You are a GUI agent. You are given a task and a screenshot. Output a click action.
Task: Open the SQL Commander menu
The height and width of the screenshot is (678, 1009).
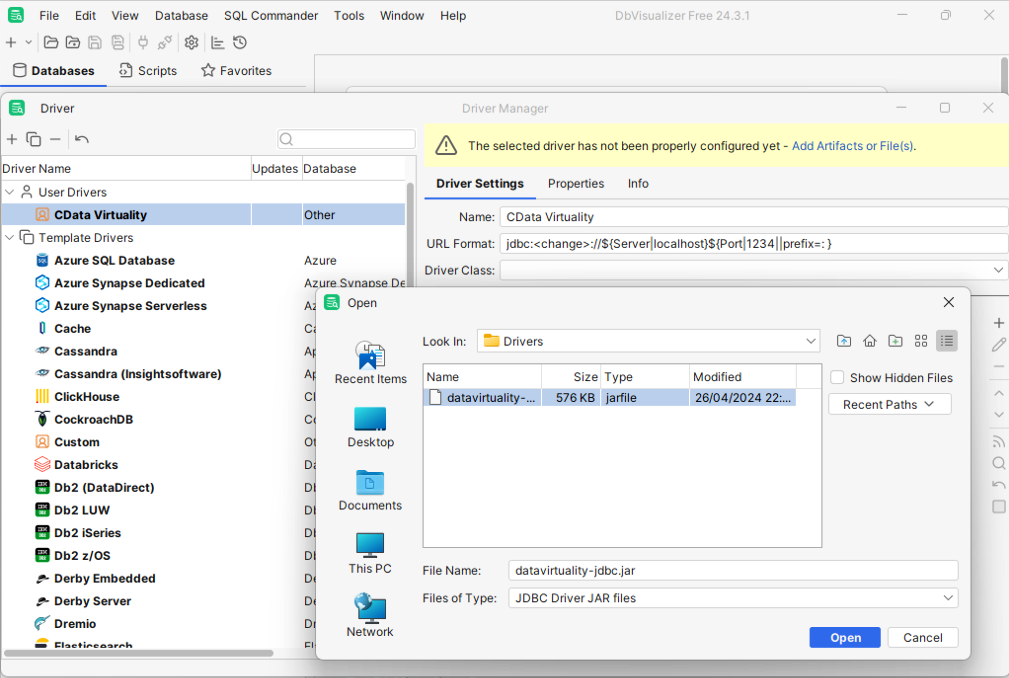pos(271,16)
